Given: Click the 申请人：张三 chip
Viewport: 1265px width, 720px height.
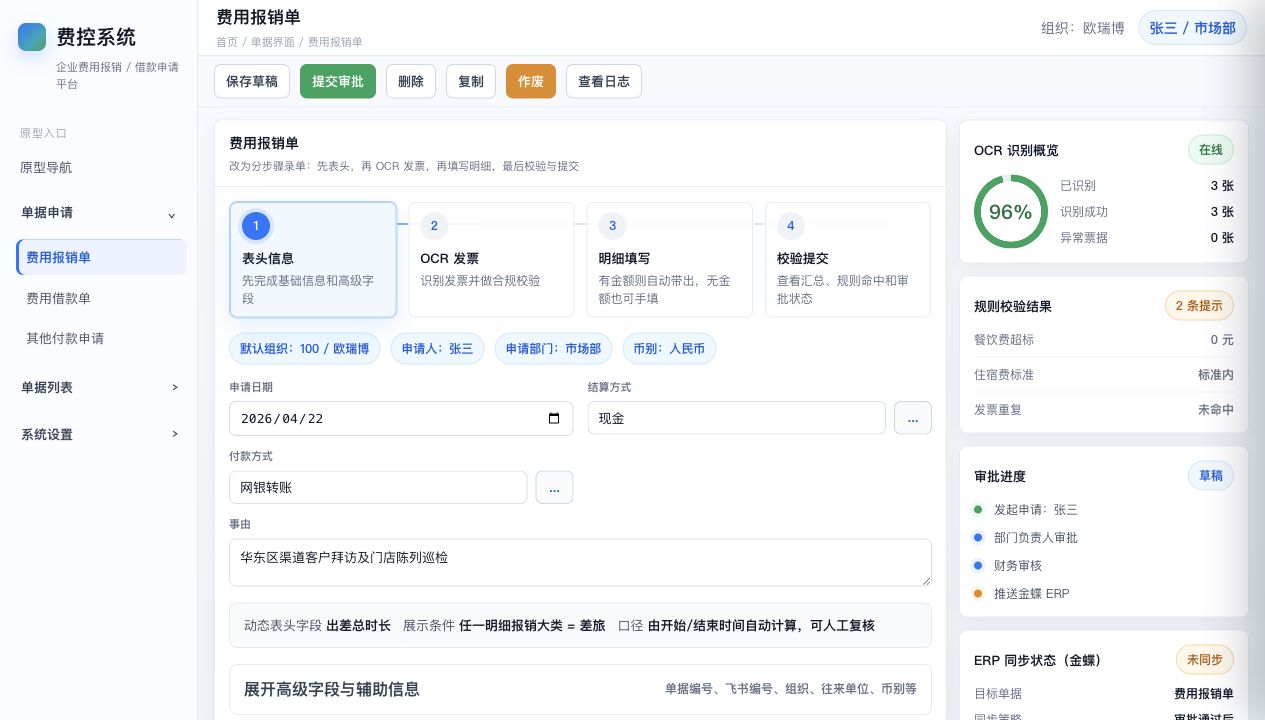Looking at the screenshot, I should coord(437,348).
